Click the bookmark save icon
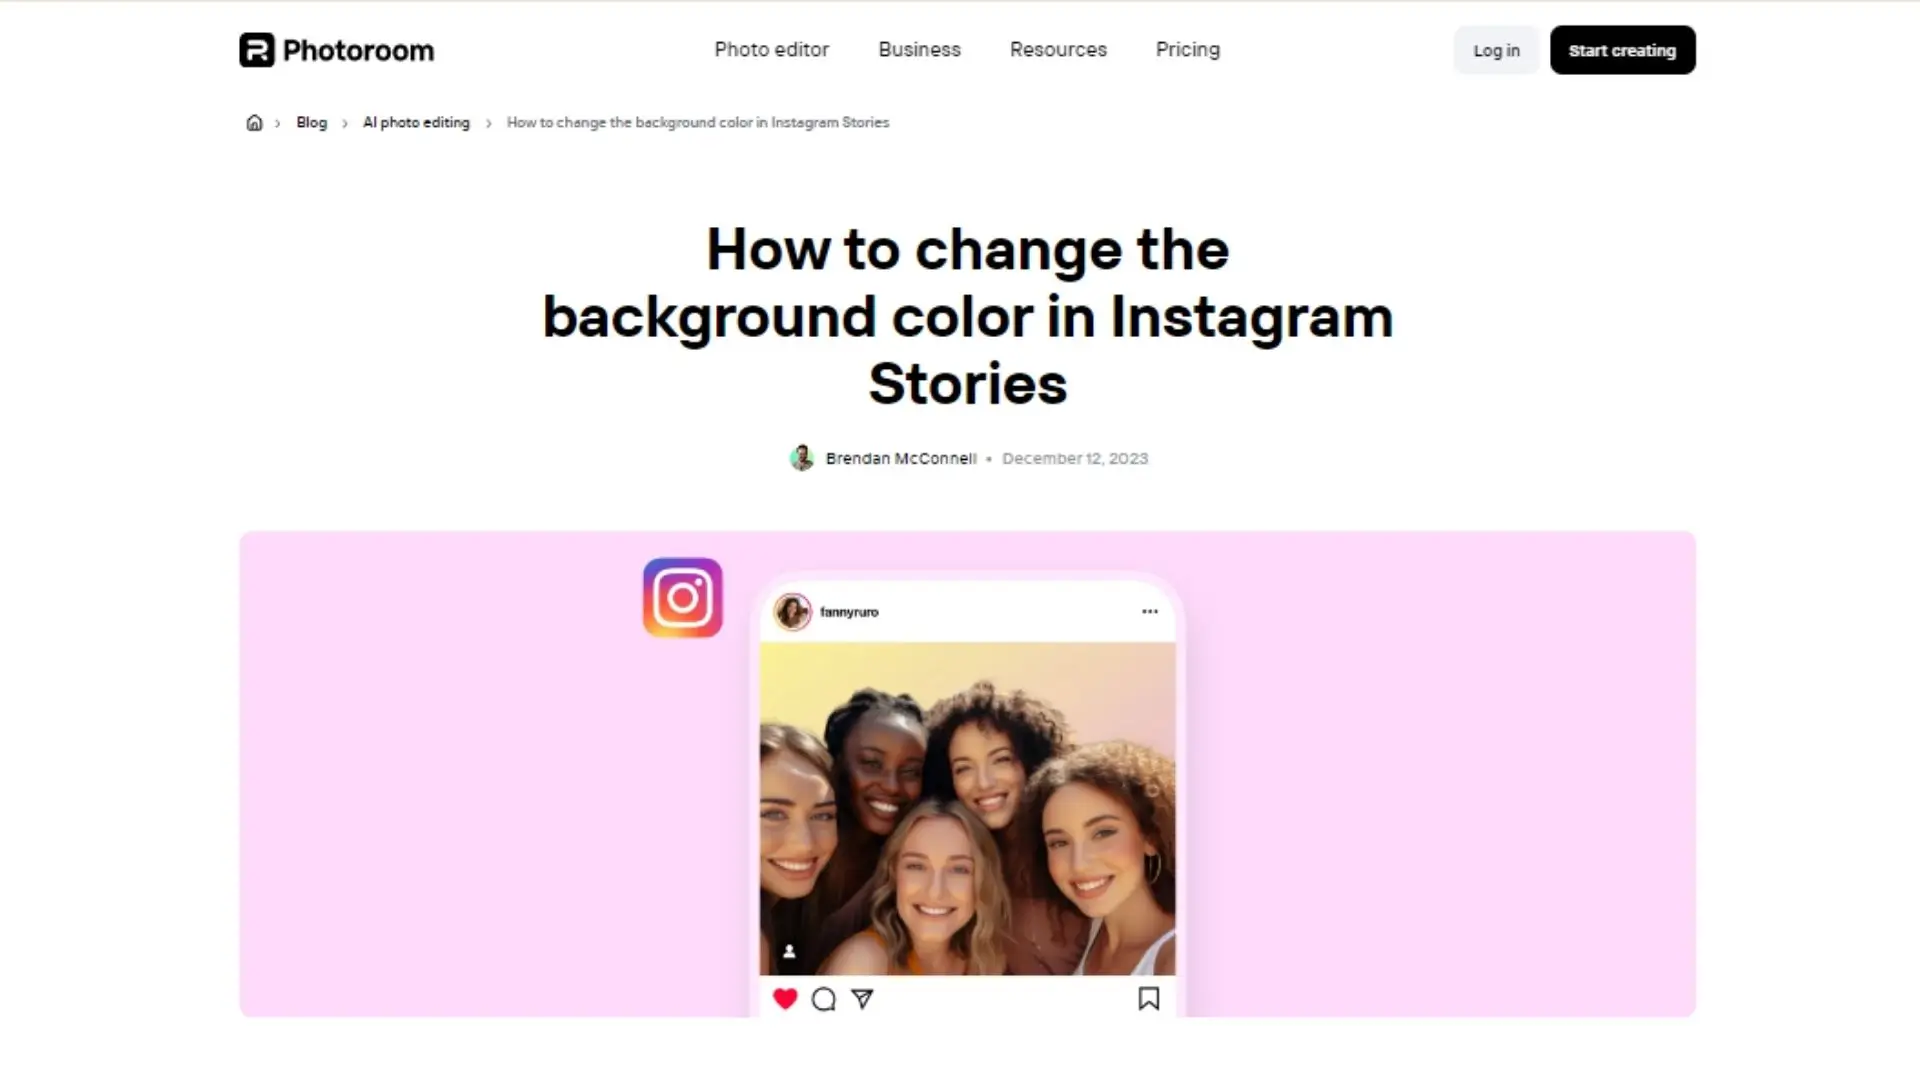1920x1080 pixels. pyautogui.click(x=1149, y=998)
